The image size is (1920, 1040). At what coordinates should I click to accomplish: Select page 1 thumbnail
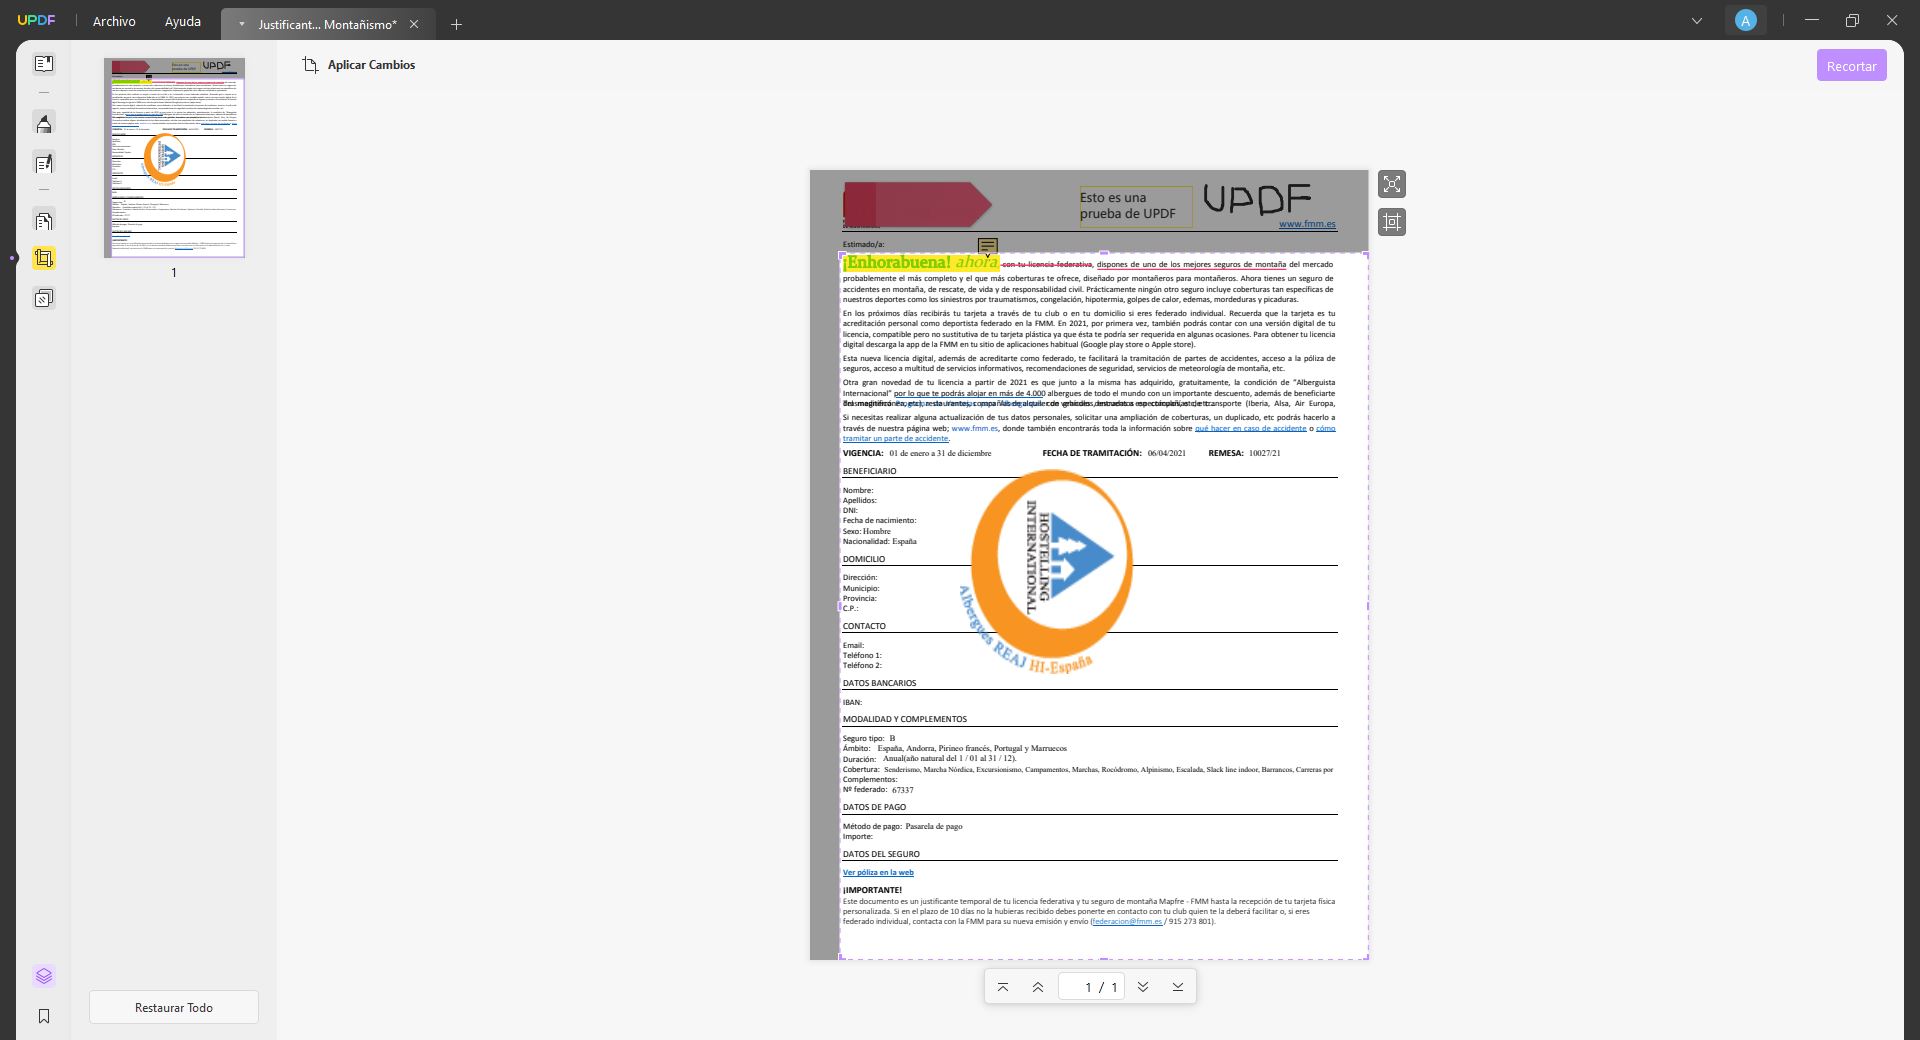point(174,158)
